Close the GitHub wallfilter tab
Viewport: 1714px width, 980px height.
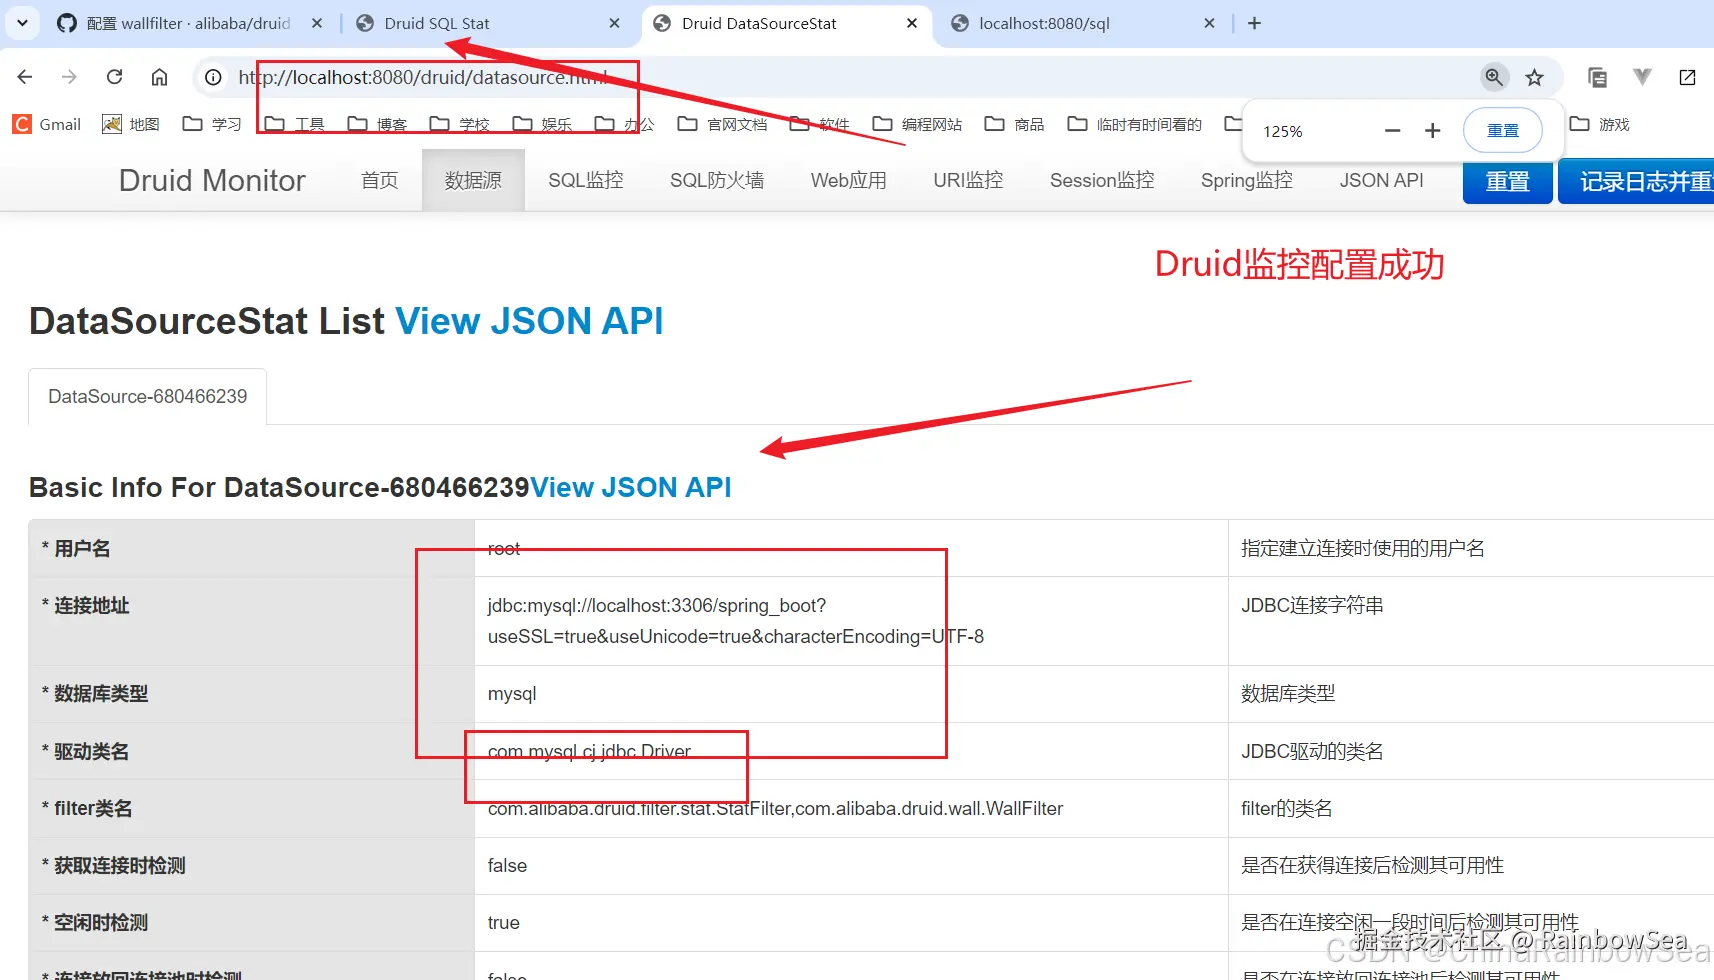tap(317, 23)
